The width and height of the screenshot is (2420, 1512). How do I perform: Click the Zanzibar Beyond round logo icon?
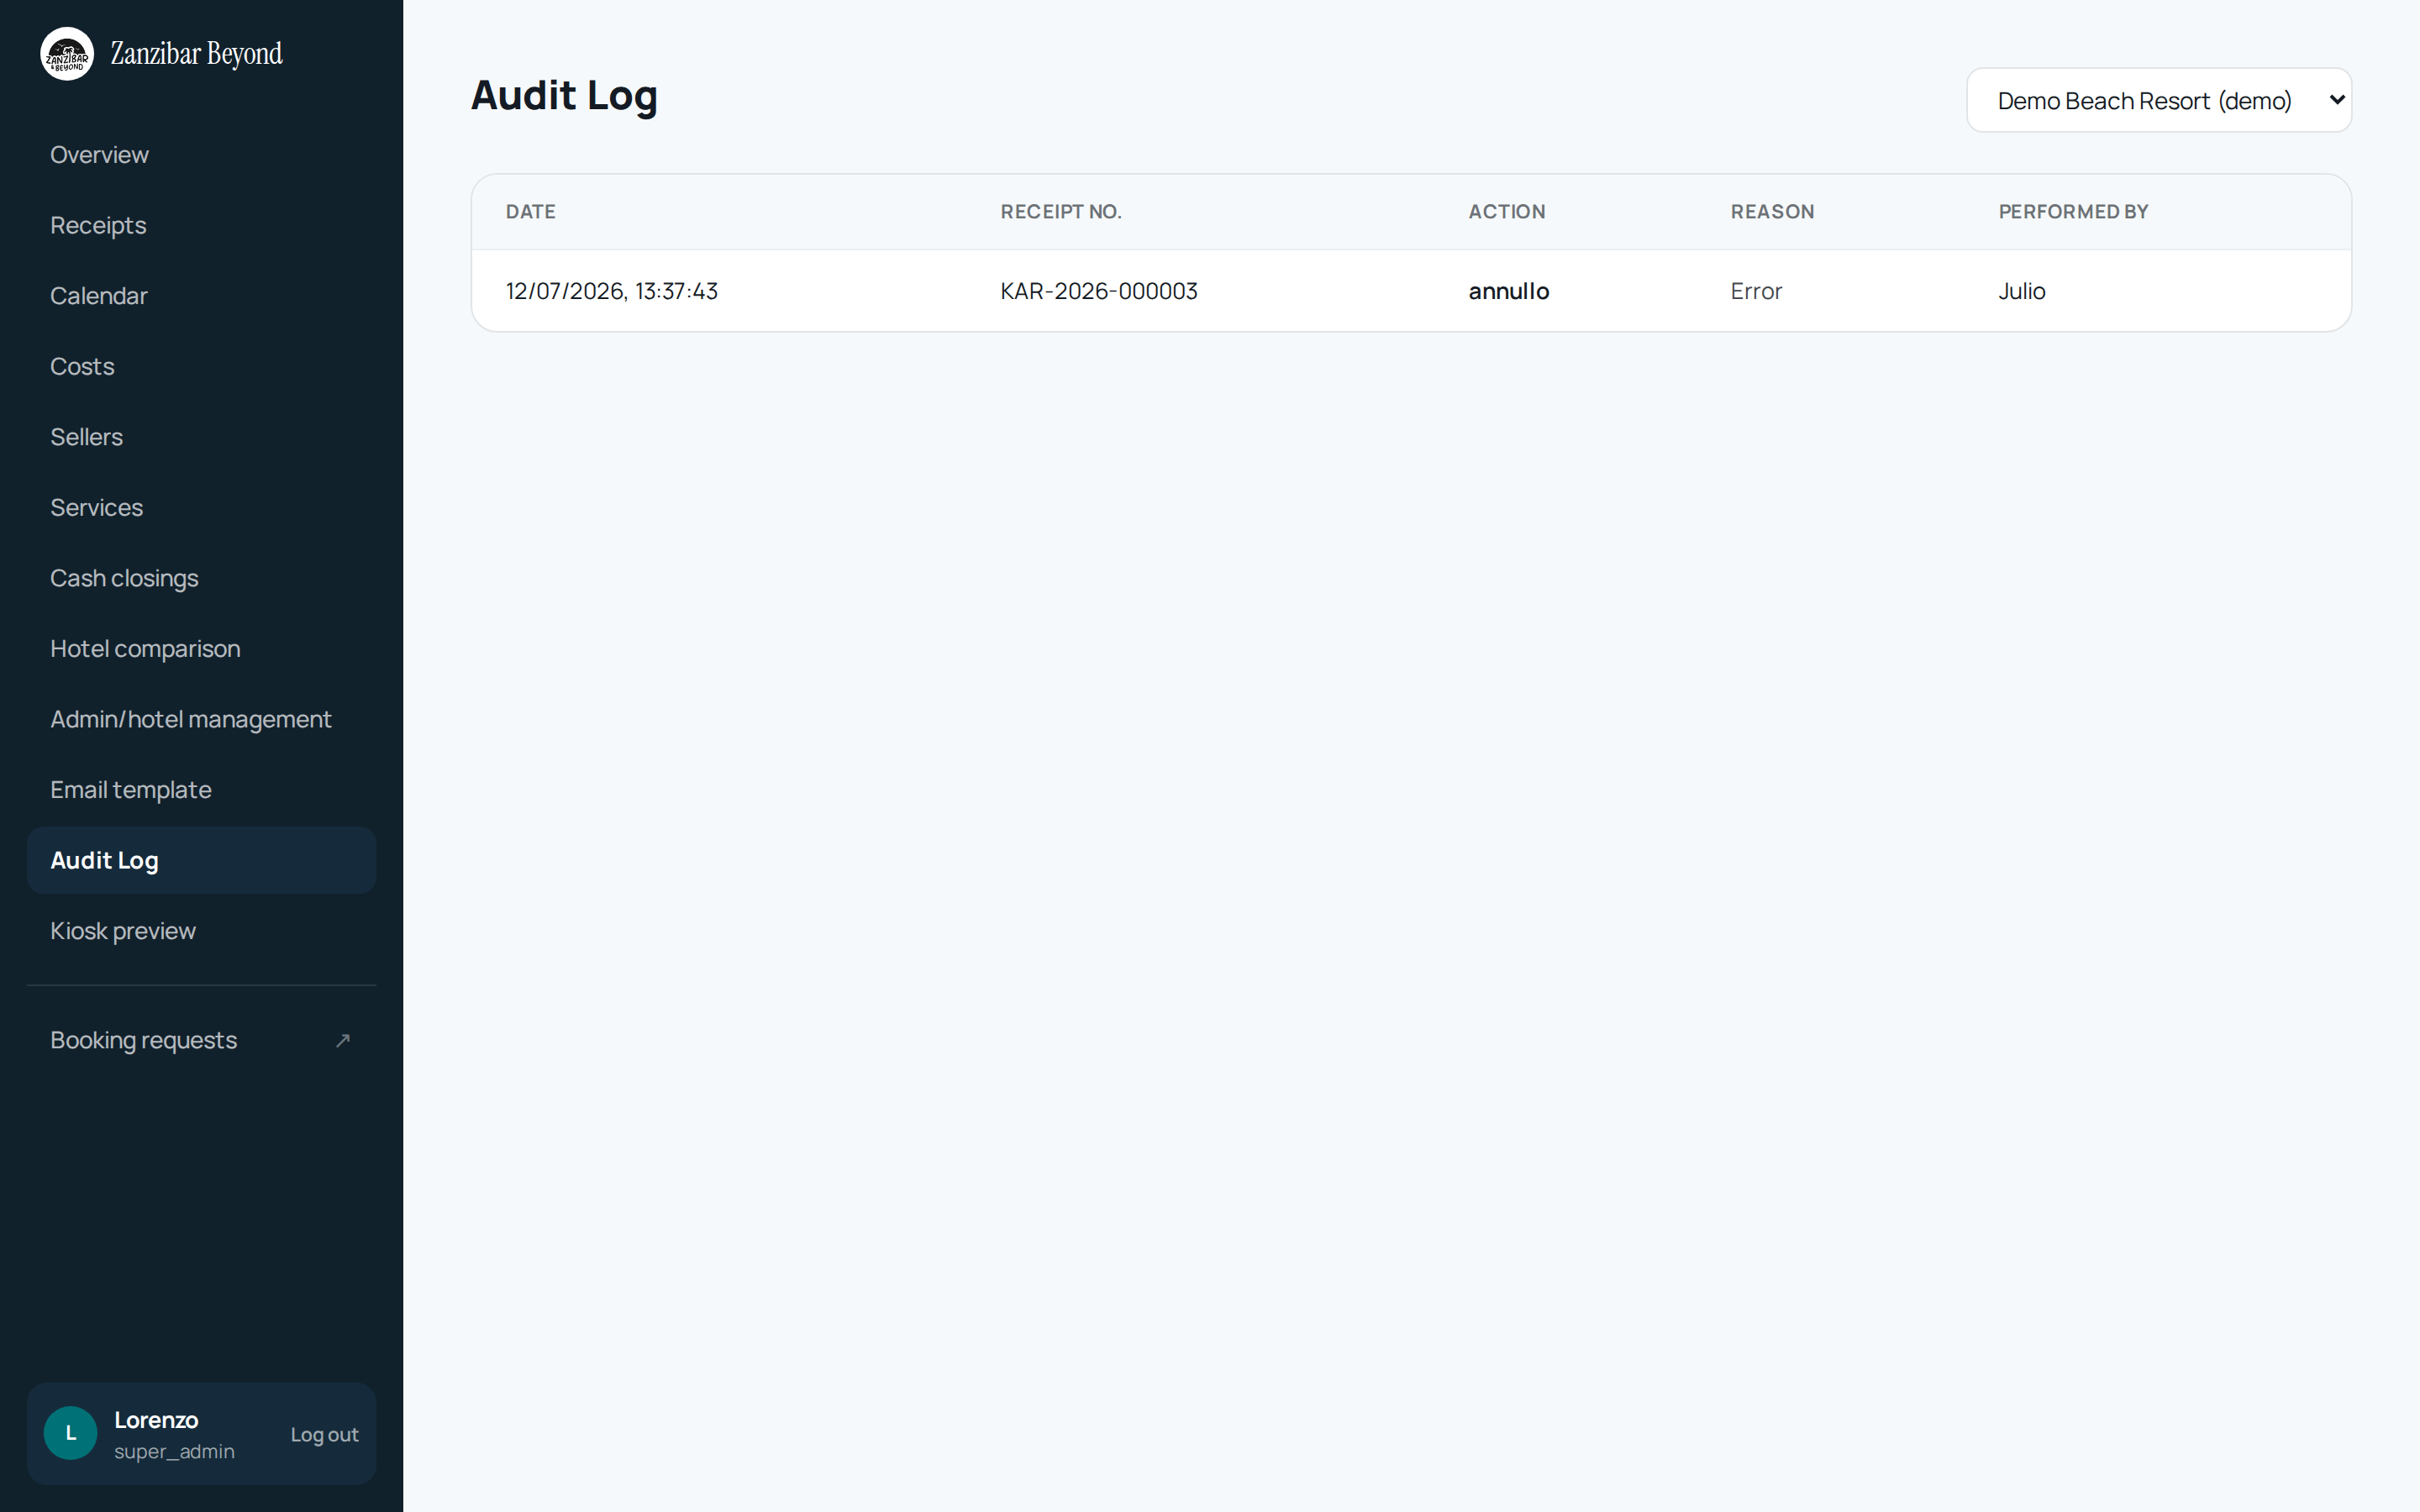click(x=67, y=54)
